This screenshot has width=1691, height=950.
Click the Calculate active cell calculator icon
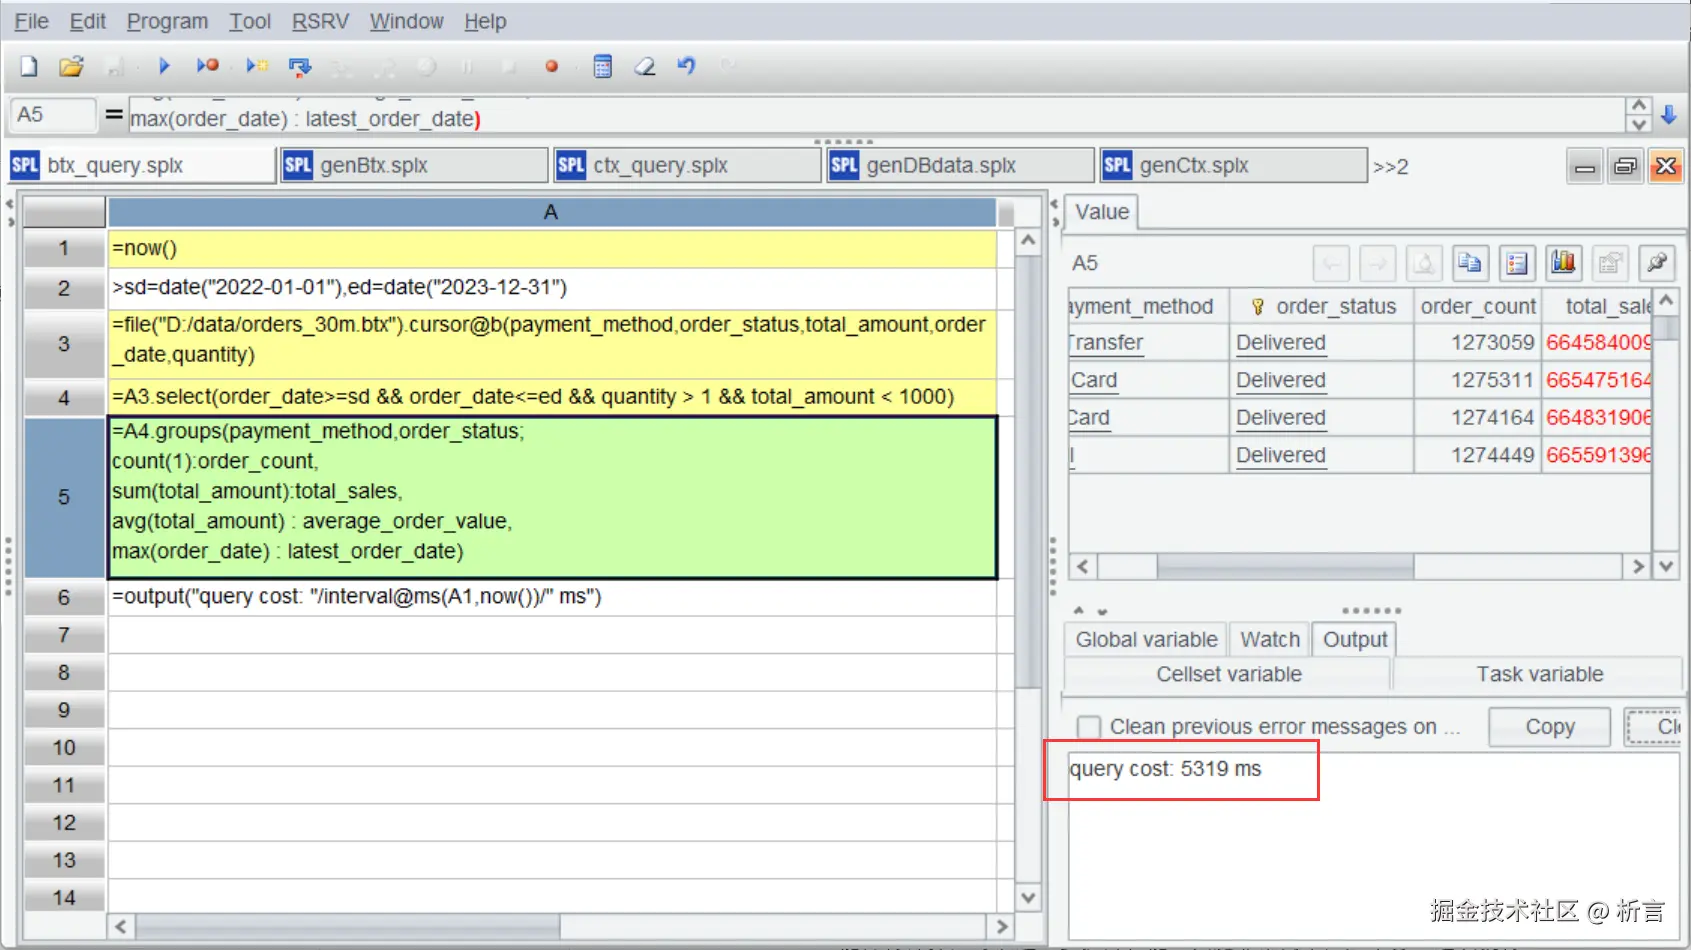[x=602, y=66]
